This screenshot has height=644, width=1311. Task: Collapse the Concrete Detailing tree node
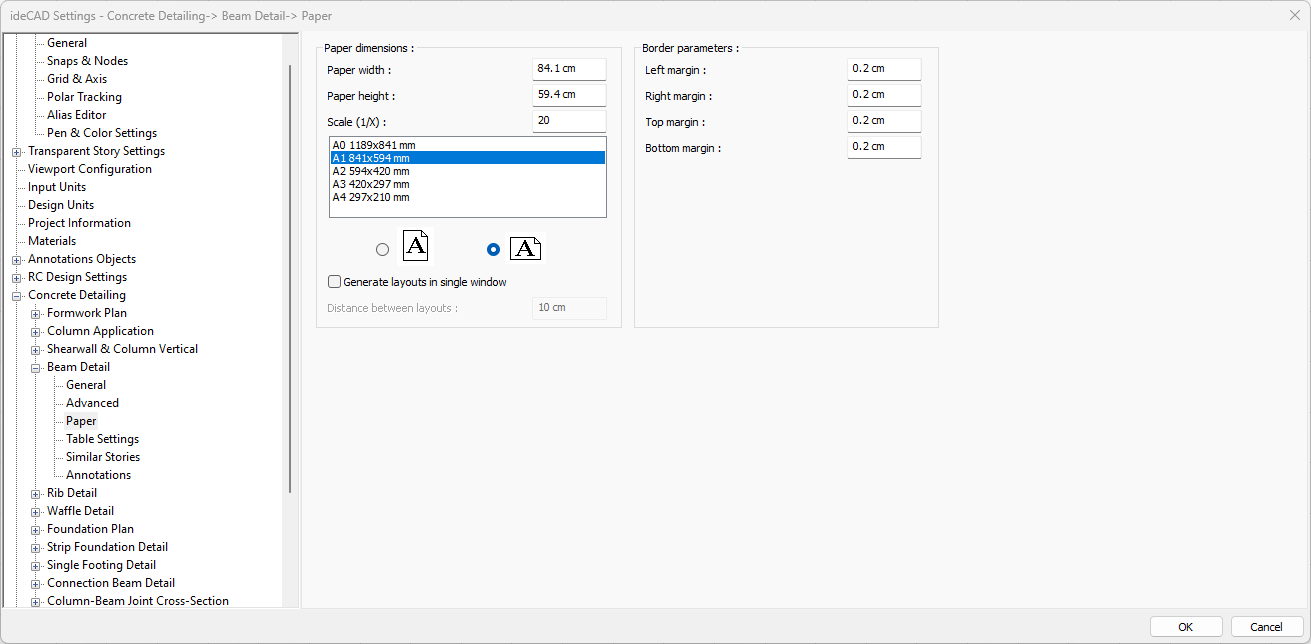[x=17, y=295]
